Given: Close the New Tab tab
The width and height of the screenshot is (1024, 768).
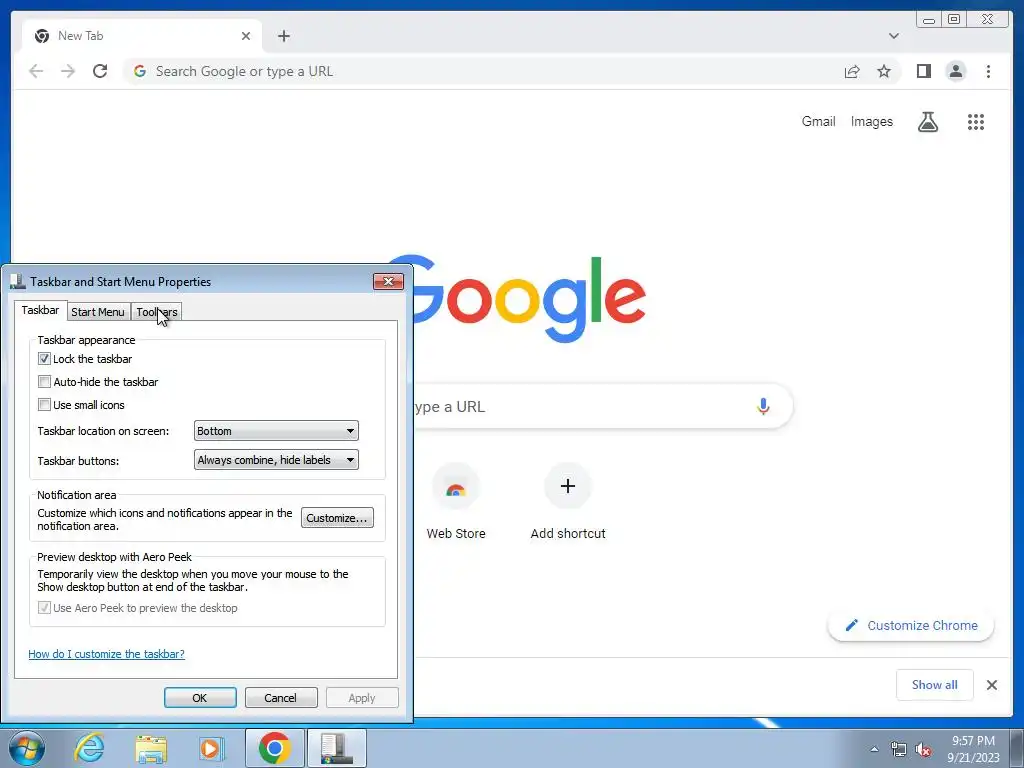Looking at the screenshot, I should coord(246,36).
